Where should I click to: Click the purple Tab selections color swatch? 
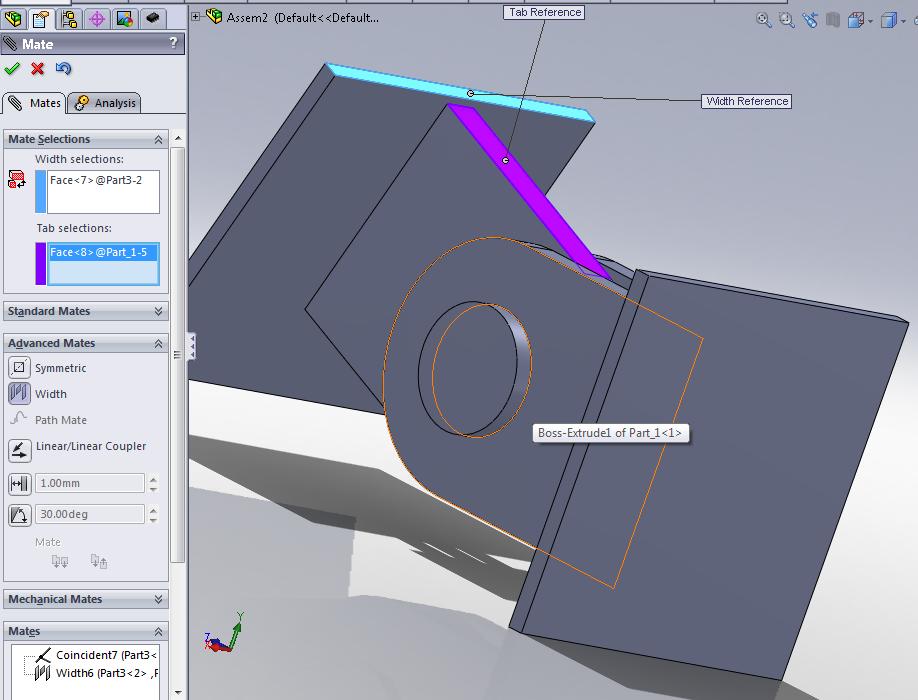click(40, 263)
